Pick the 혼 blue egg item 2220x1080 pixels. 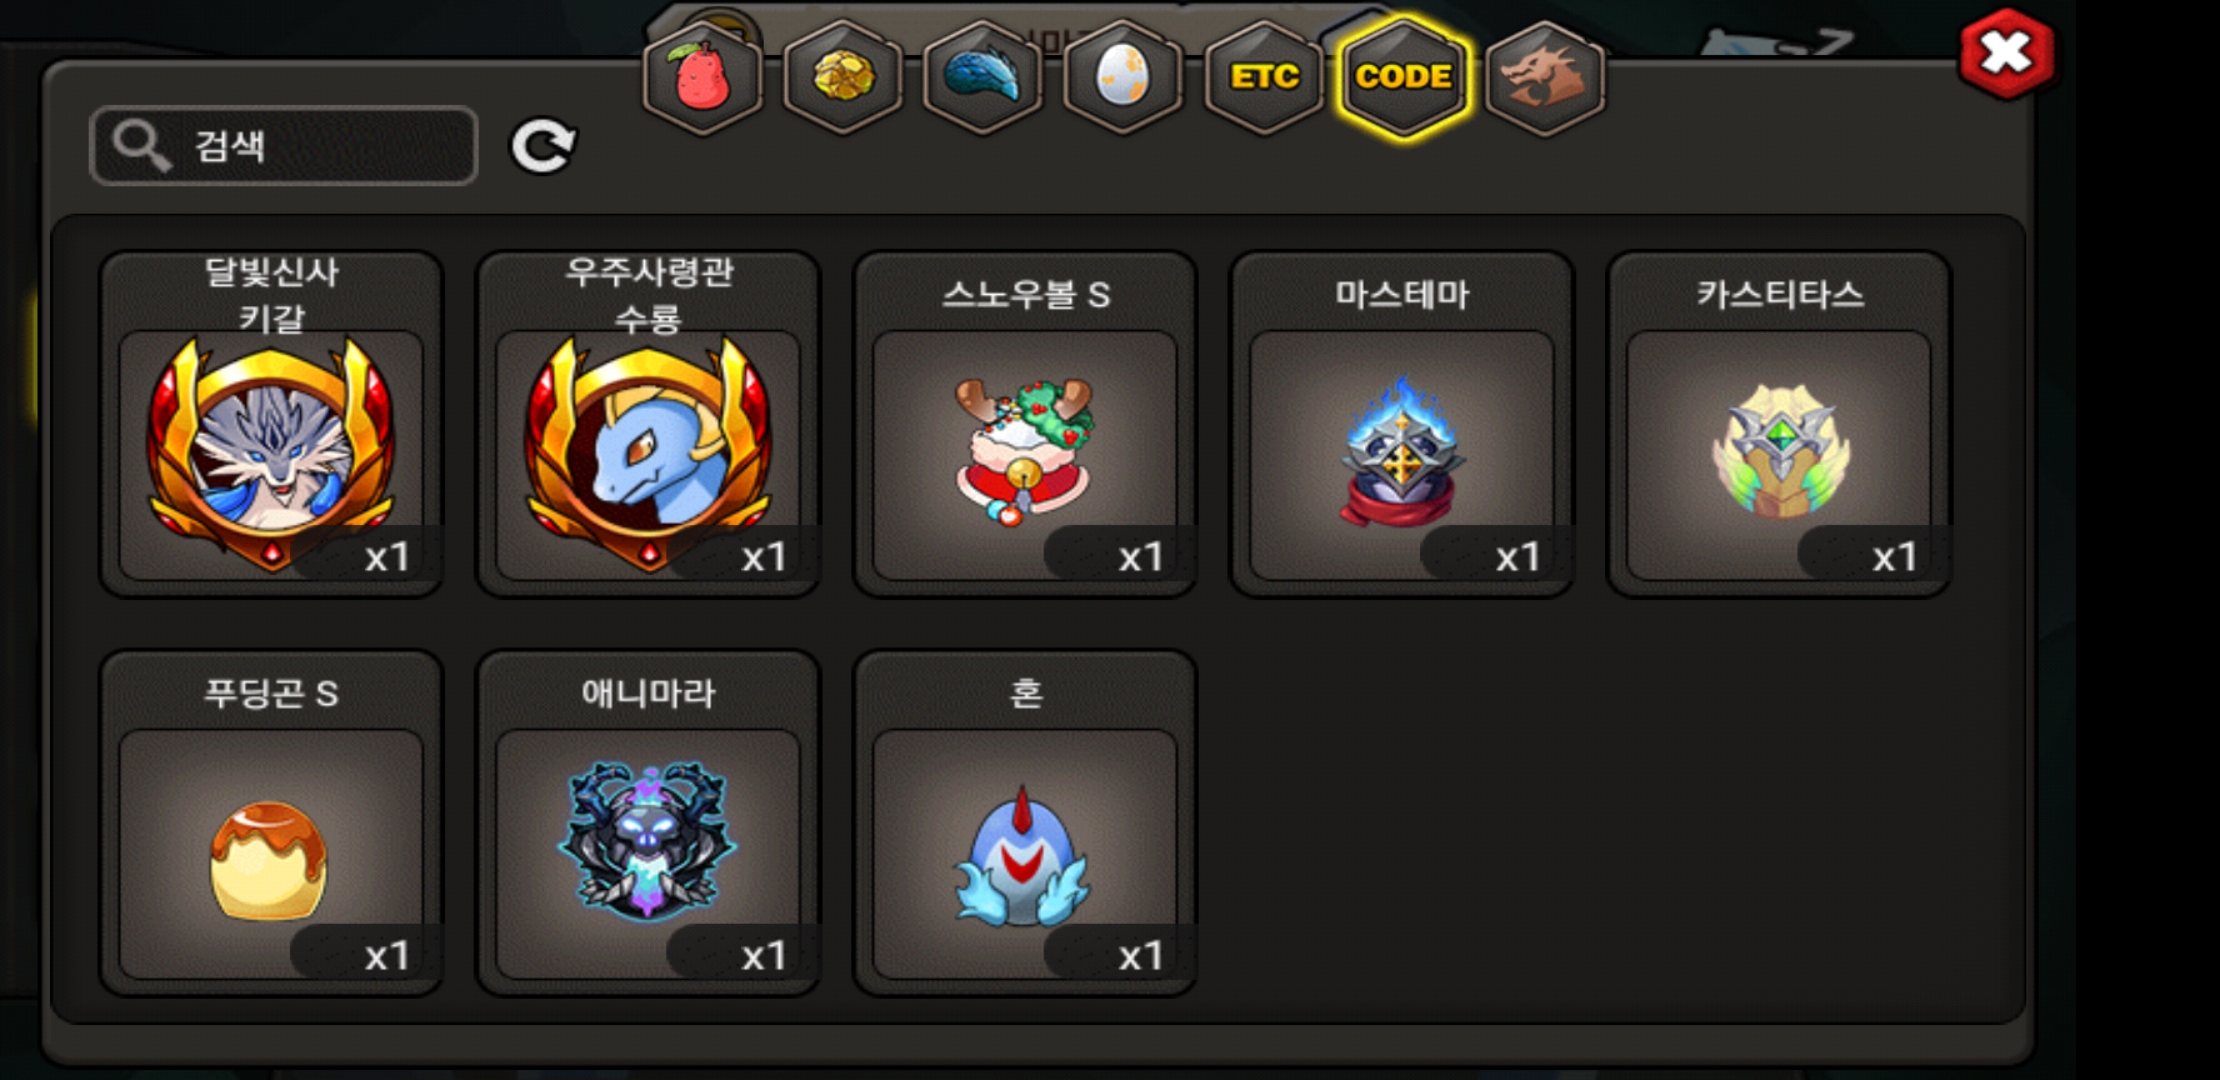pos(1025,823)
